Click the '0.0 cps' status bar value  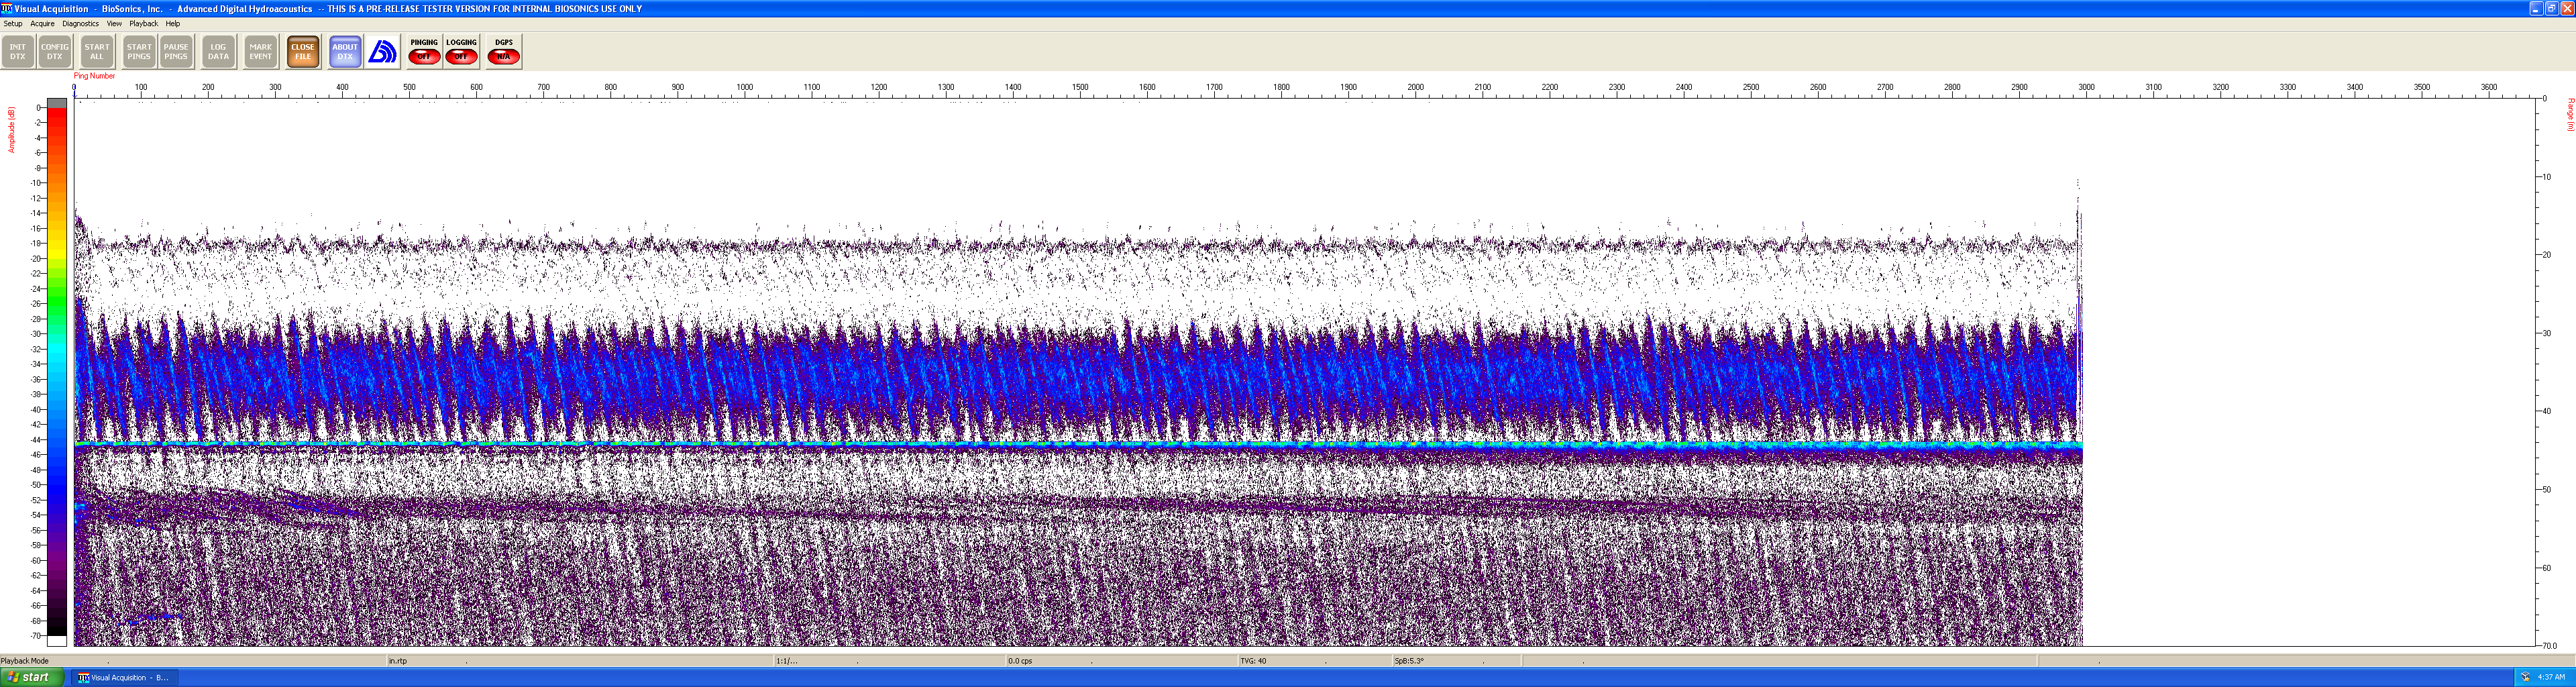click(x=1020, y=661)
